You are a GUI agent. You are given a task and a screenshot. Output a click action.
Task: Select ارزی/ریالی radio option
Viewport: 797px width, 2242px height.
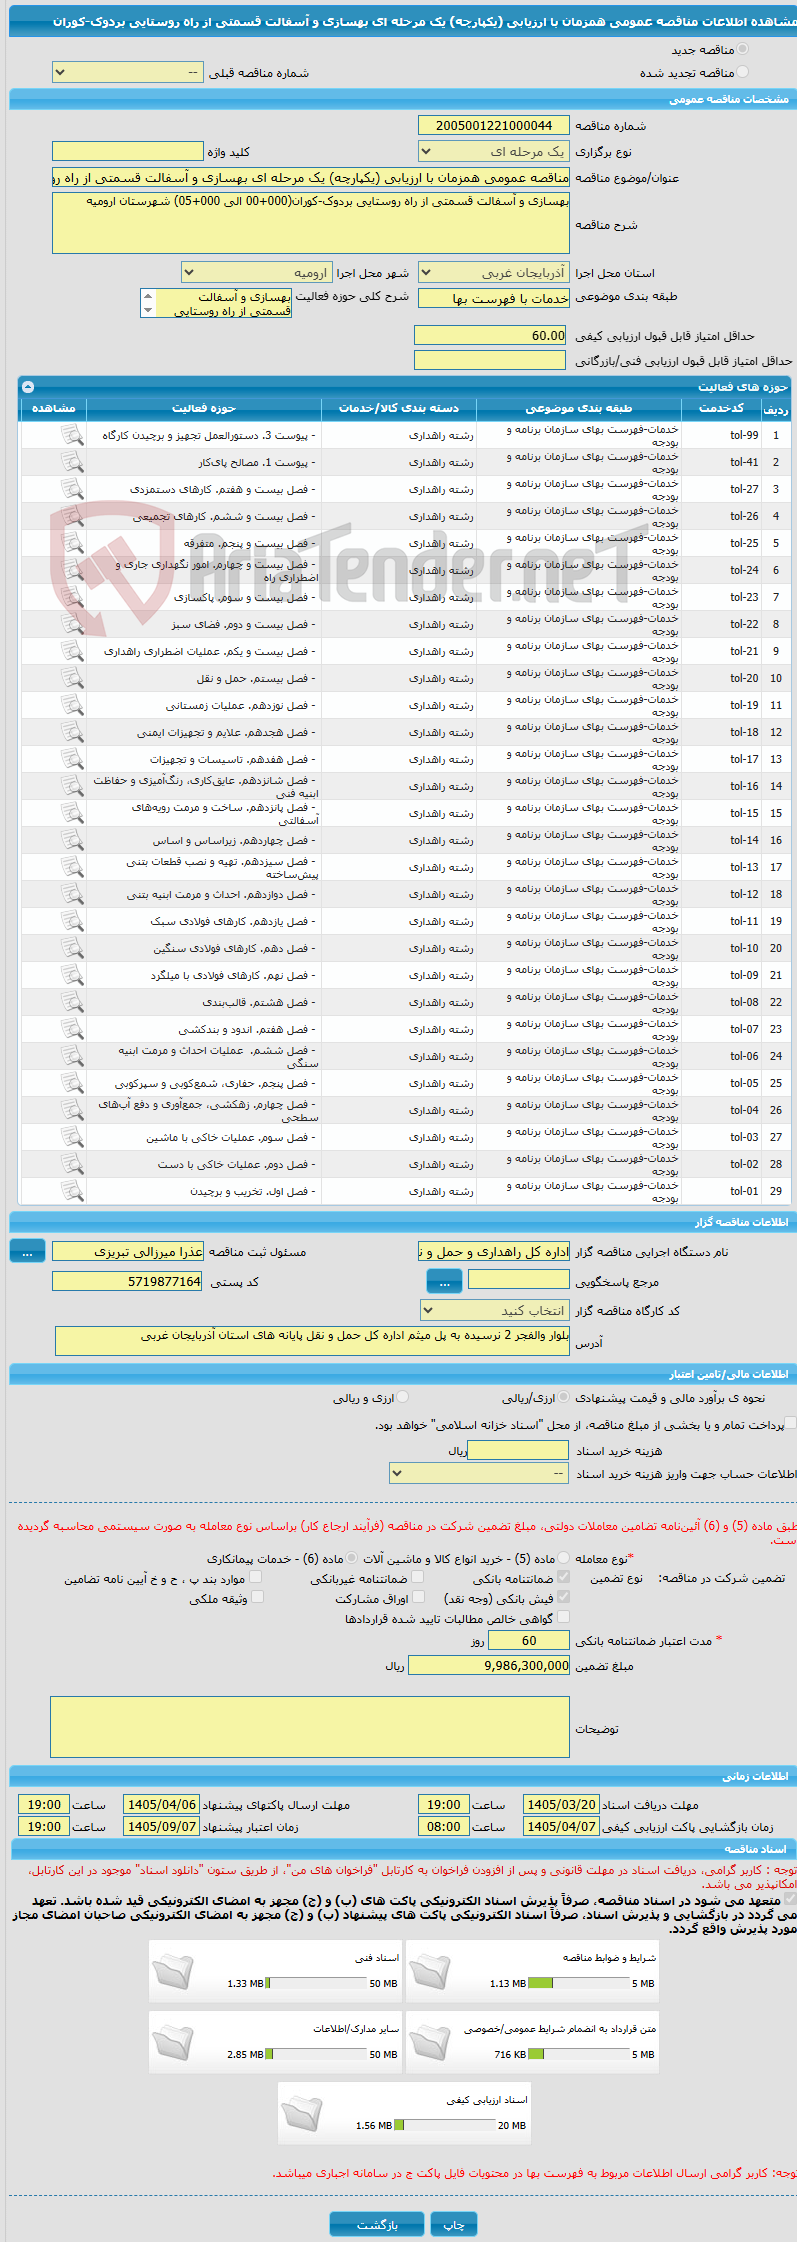point(564,1397)
